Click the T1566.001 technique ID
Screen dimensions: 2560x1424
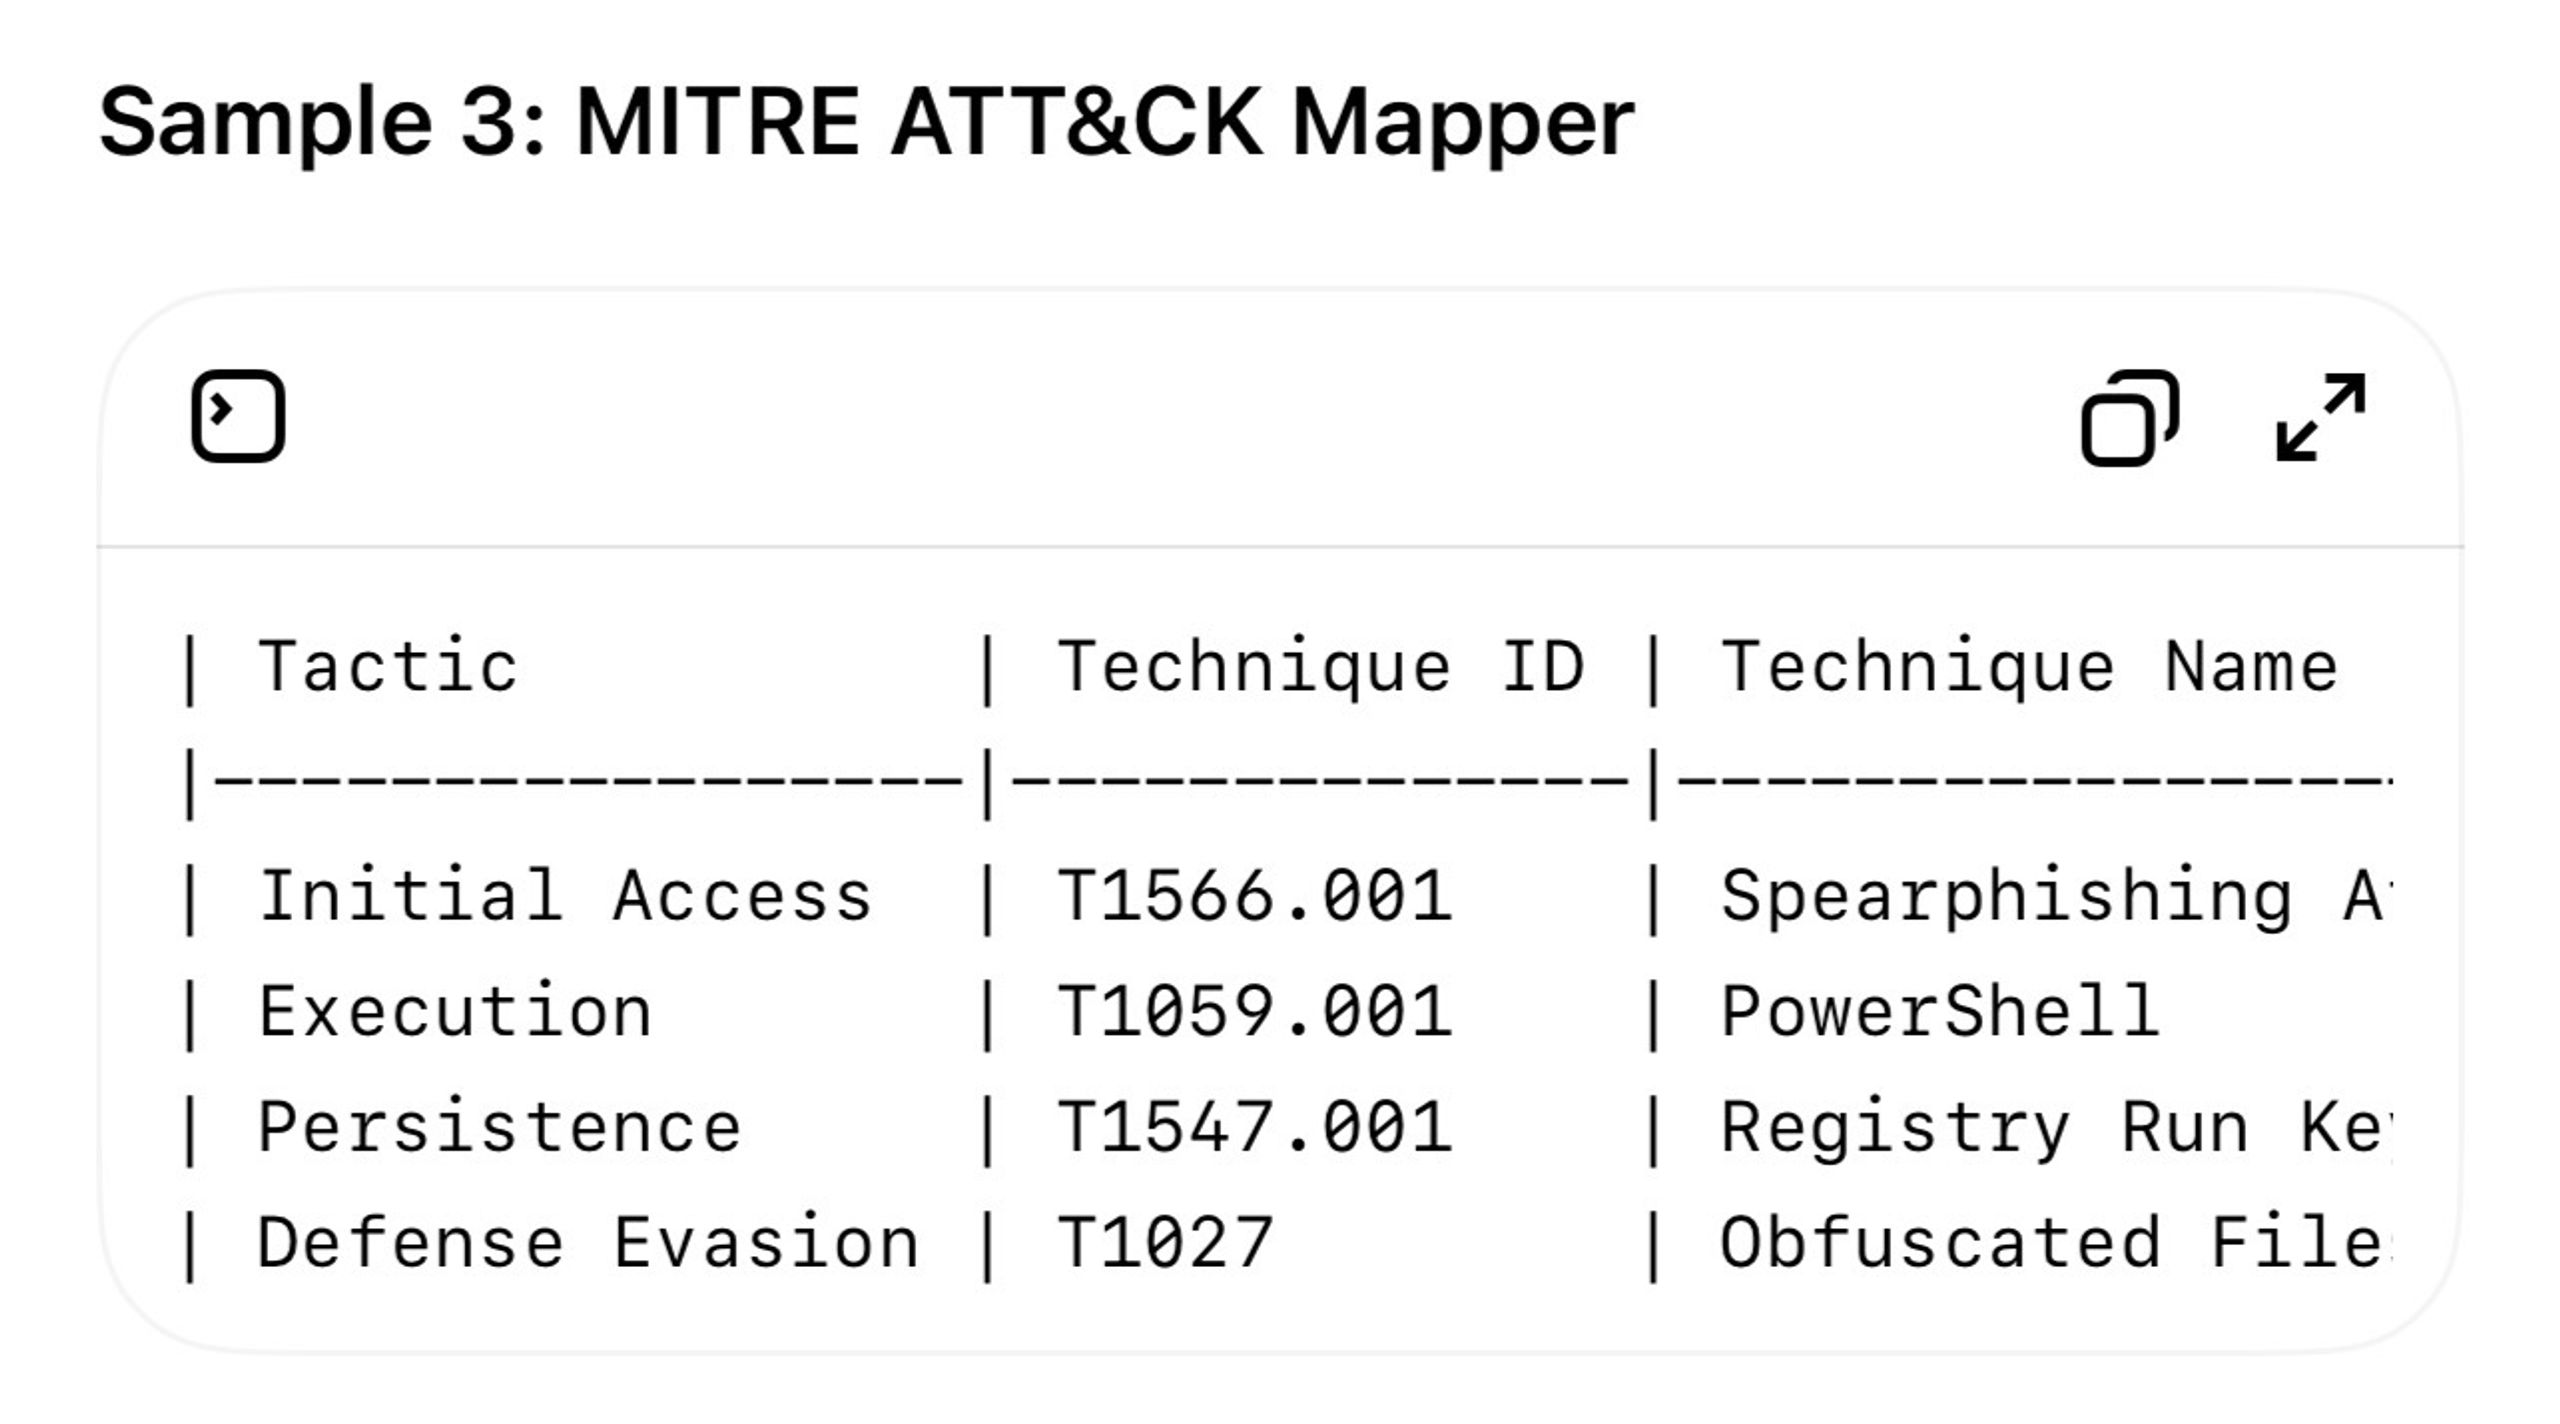click(x=1254, y=896)
